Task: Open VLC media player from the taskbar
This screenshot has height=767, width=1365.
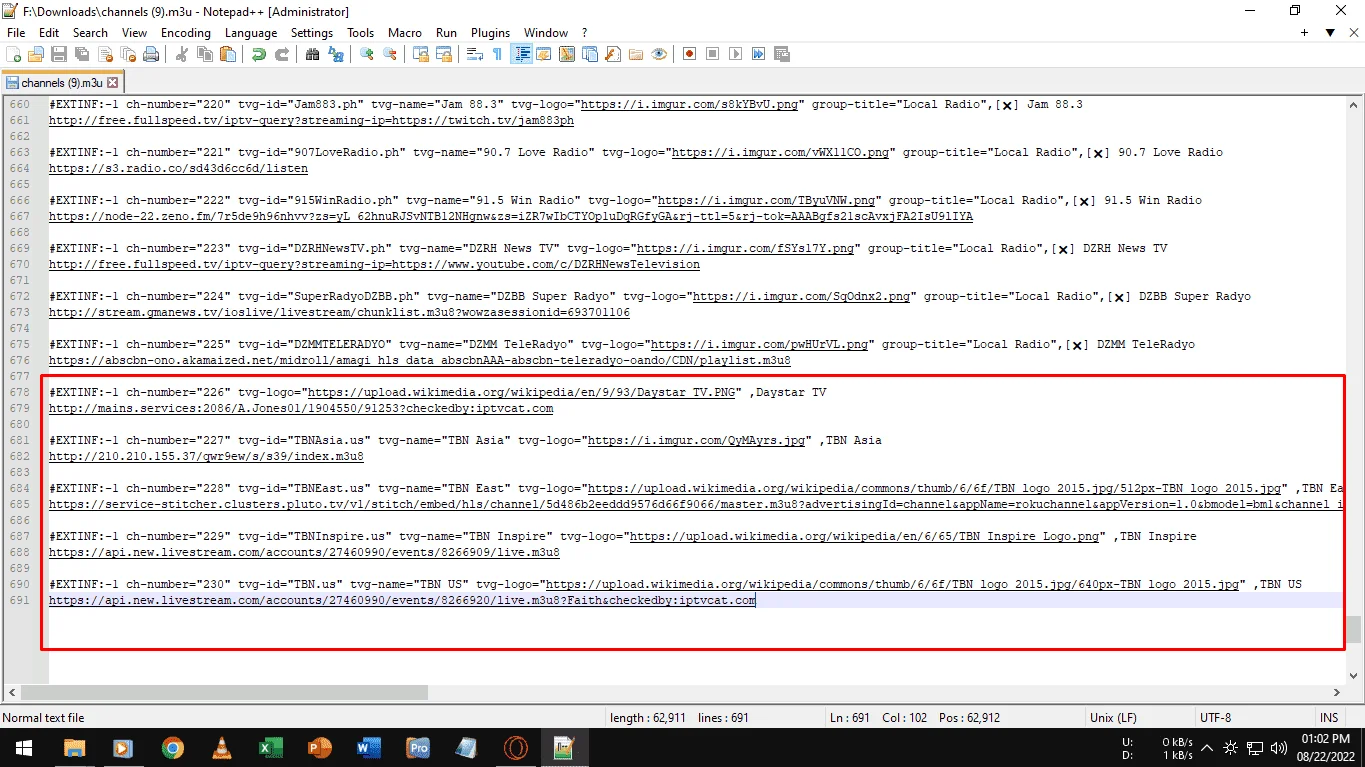Action: [221, 747]
